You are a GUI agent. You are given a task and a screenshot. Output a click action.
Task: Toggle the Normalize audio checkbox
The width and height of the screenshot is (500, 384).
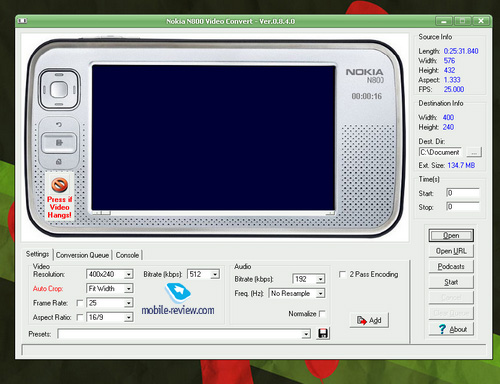tap(322, 314)
